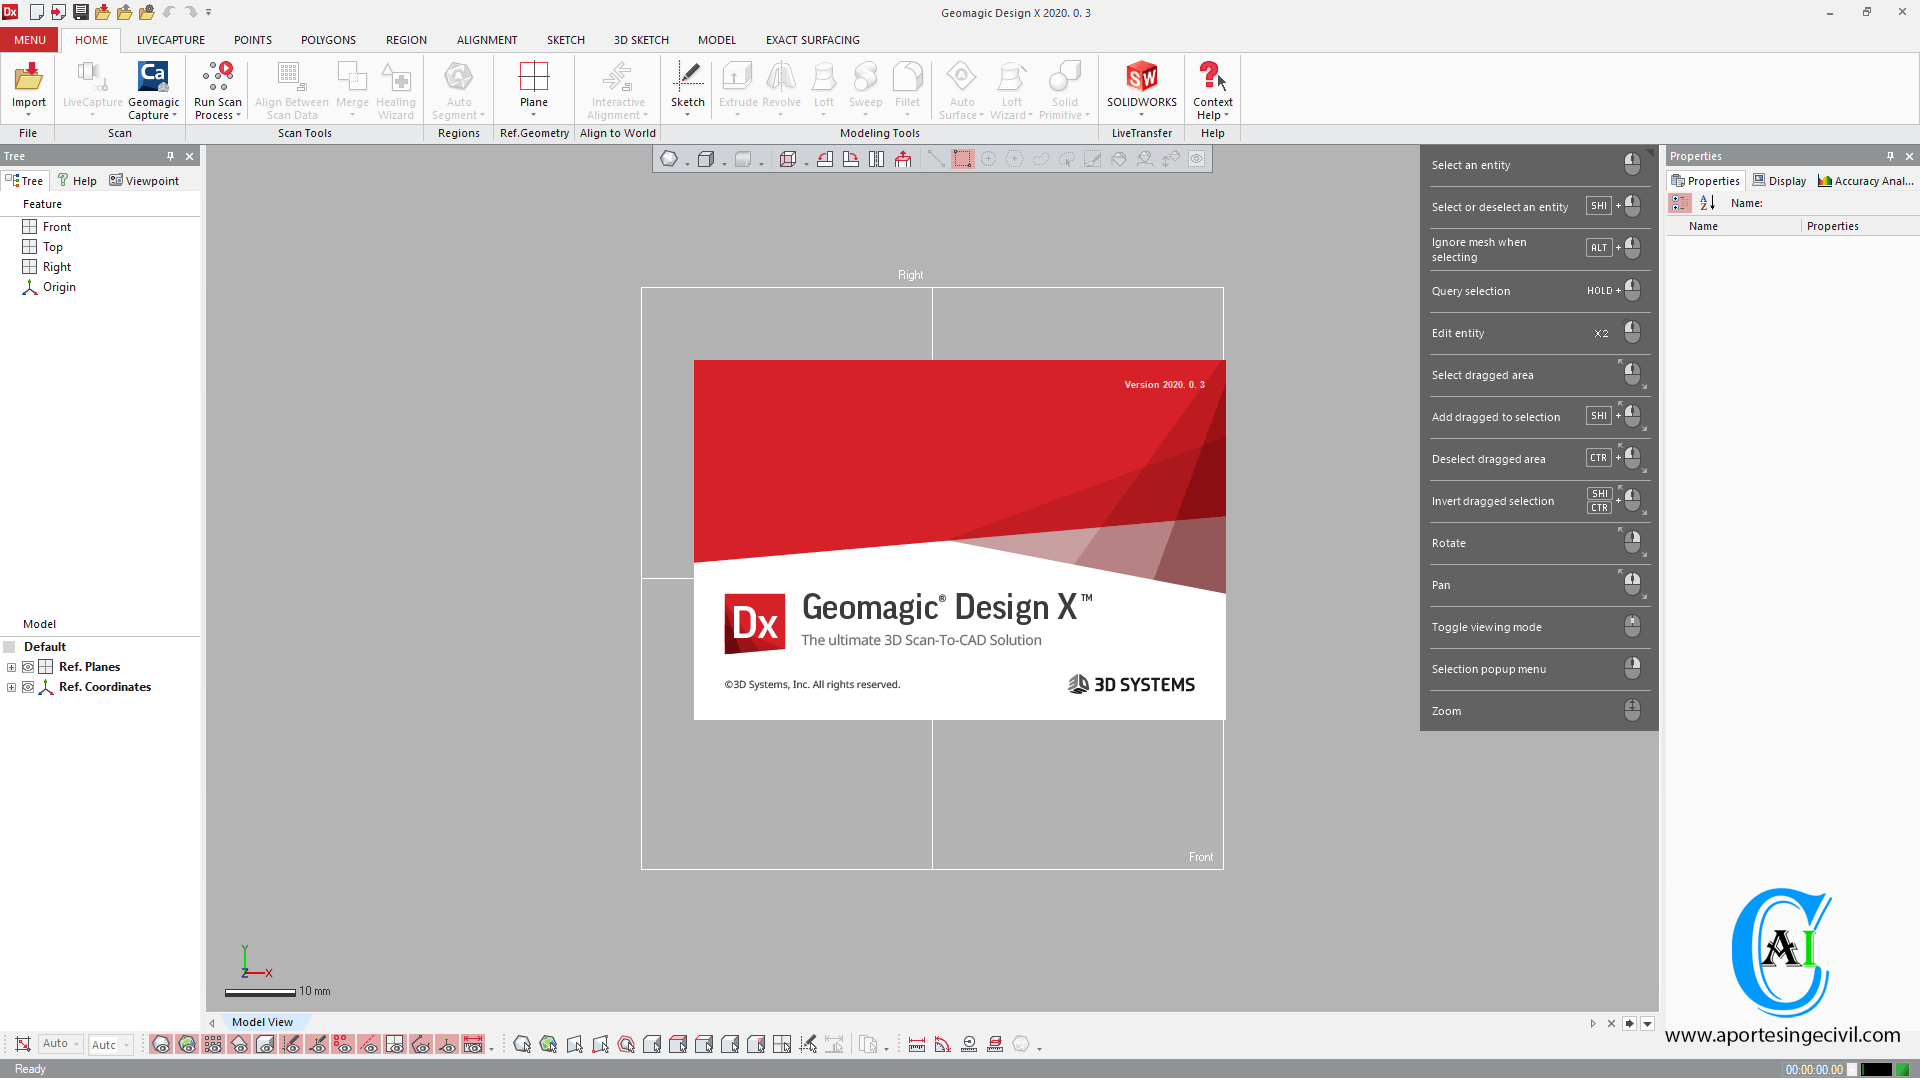The height and width of the screenshot is (1080, 1920).
Task: Click the flip viewpoint icon
Action: coord(877,159)
